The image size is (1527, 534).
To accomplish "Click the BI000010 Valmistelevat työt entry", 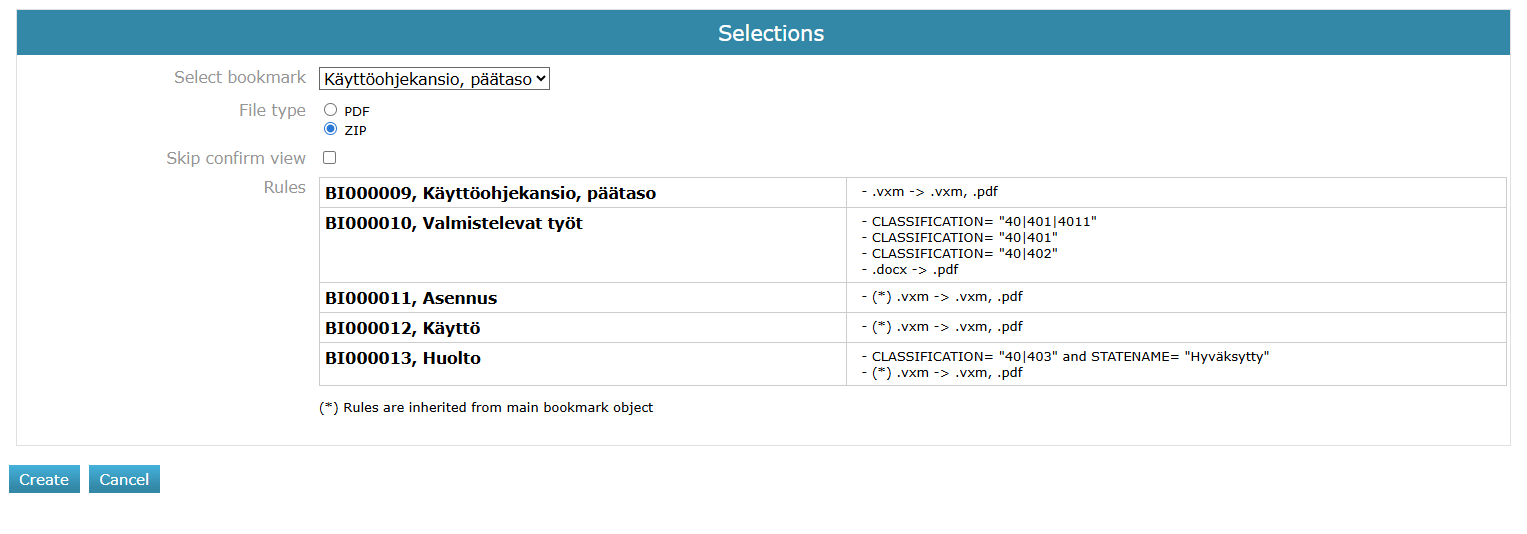I will pos(454,223).
